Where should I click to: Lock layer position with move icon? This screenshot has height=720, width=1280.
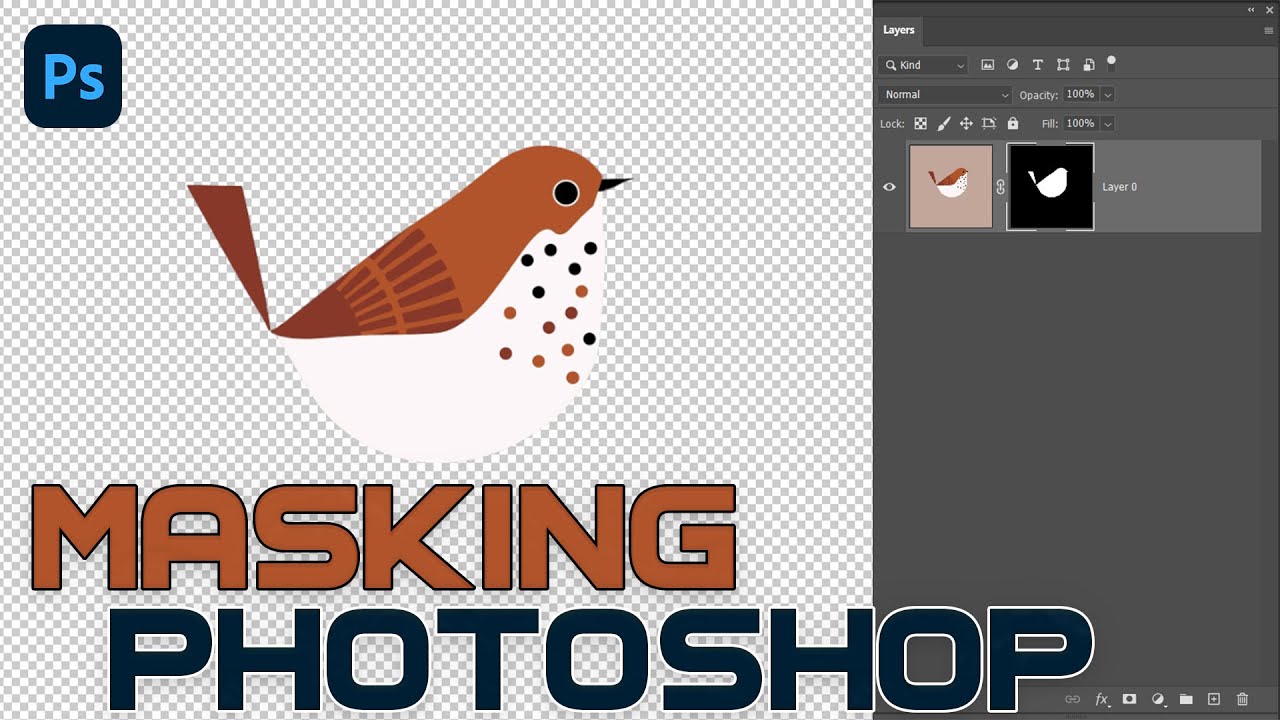point(966,124)
